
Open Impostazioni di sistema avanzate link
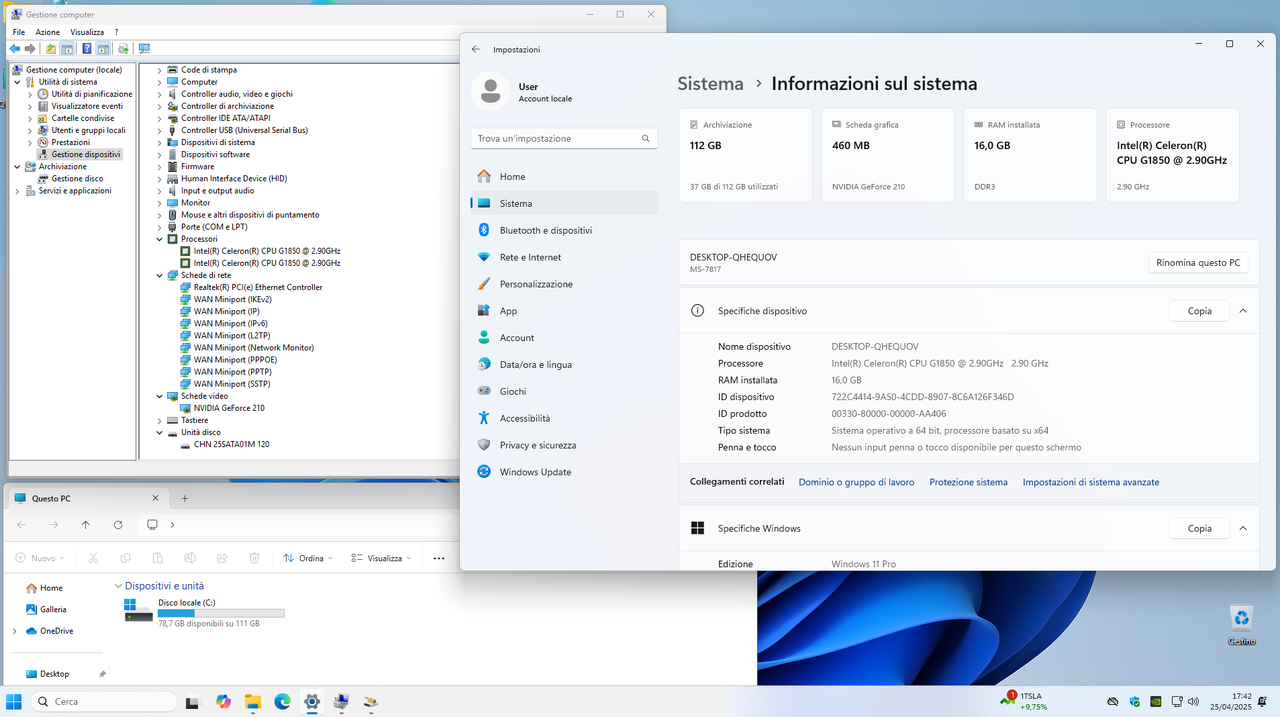point(1091,482)
